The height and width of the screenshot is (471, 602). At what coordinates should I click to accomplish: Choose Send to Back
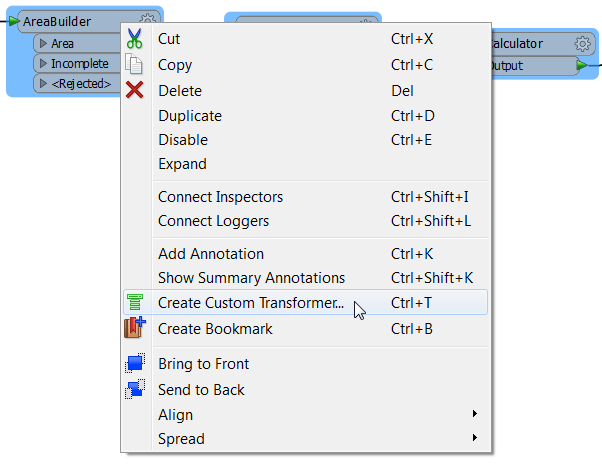click(x=306, y=390)
